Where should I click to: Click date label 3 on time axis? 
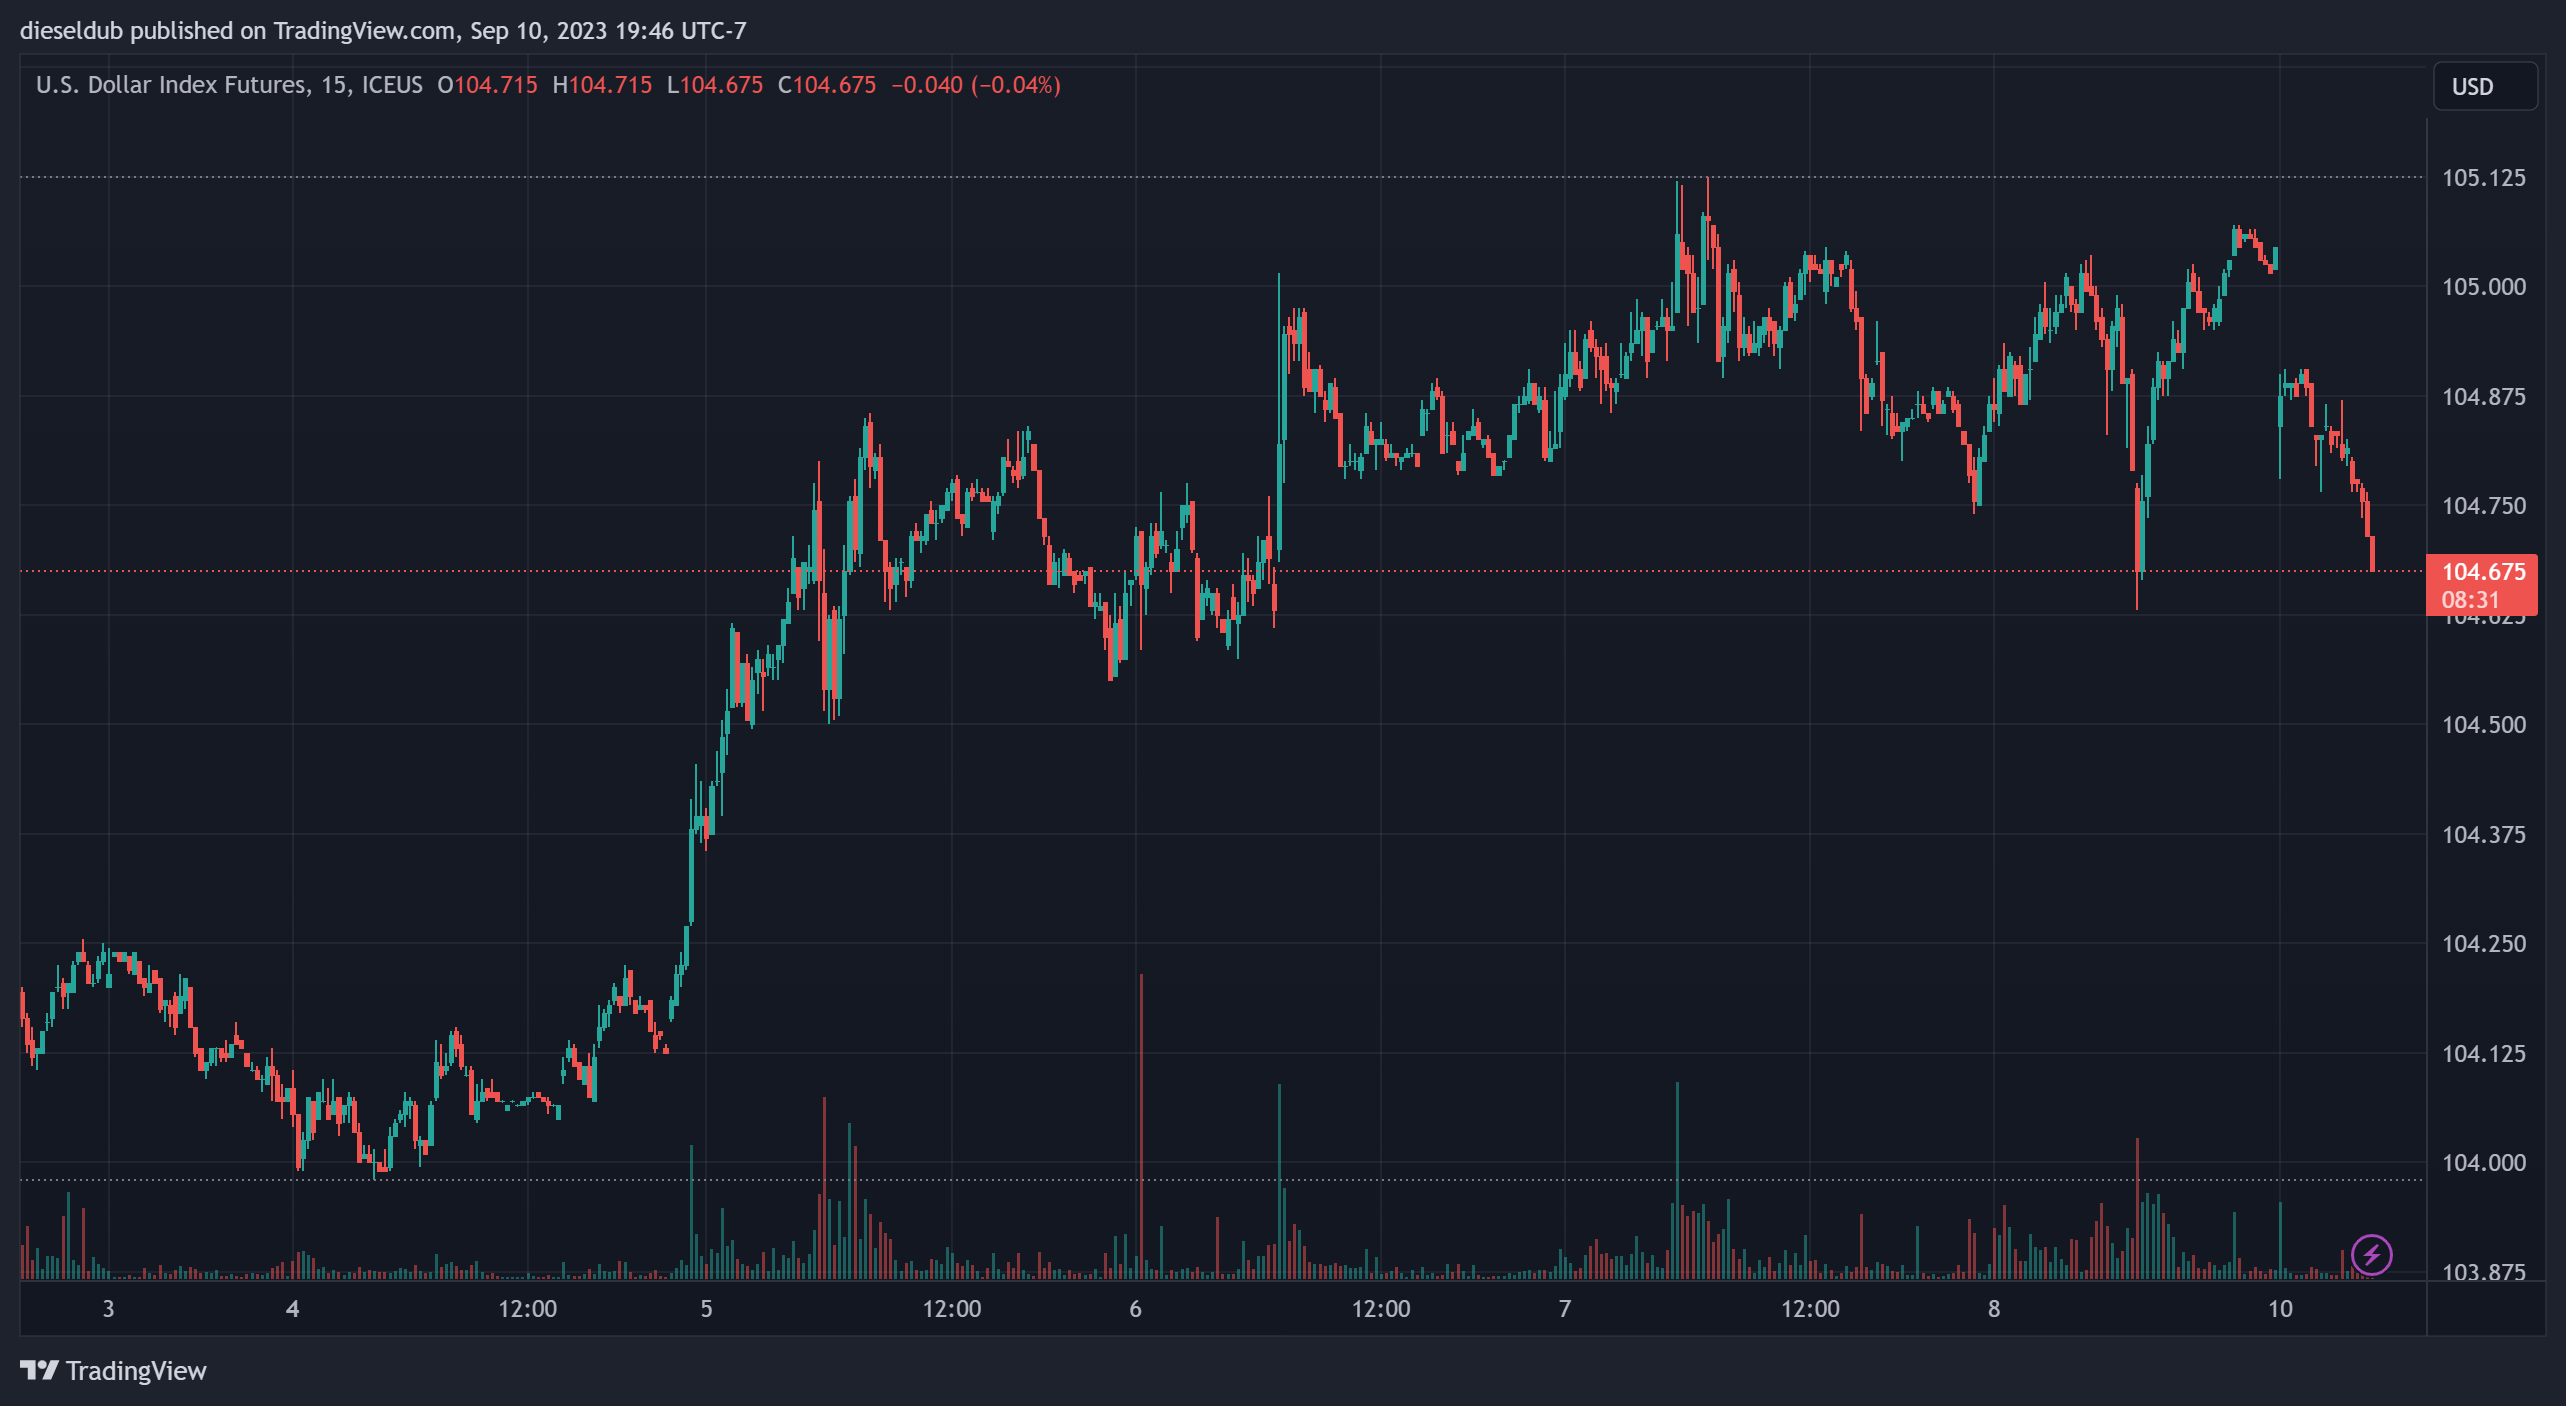tap(108, 1309)
